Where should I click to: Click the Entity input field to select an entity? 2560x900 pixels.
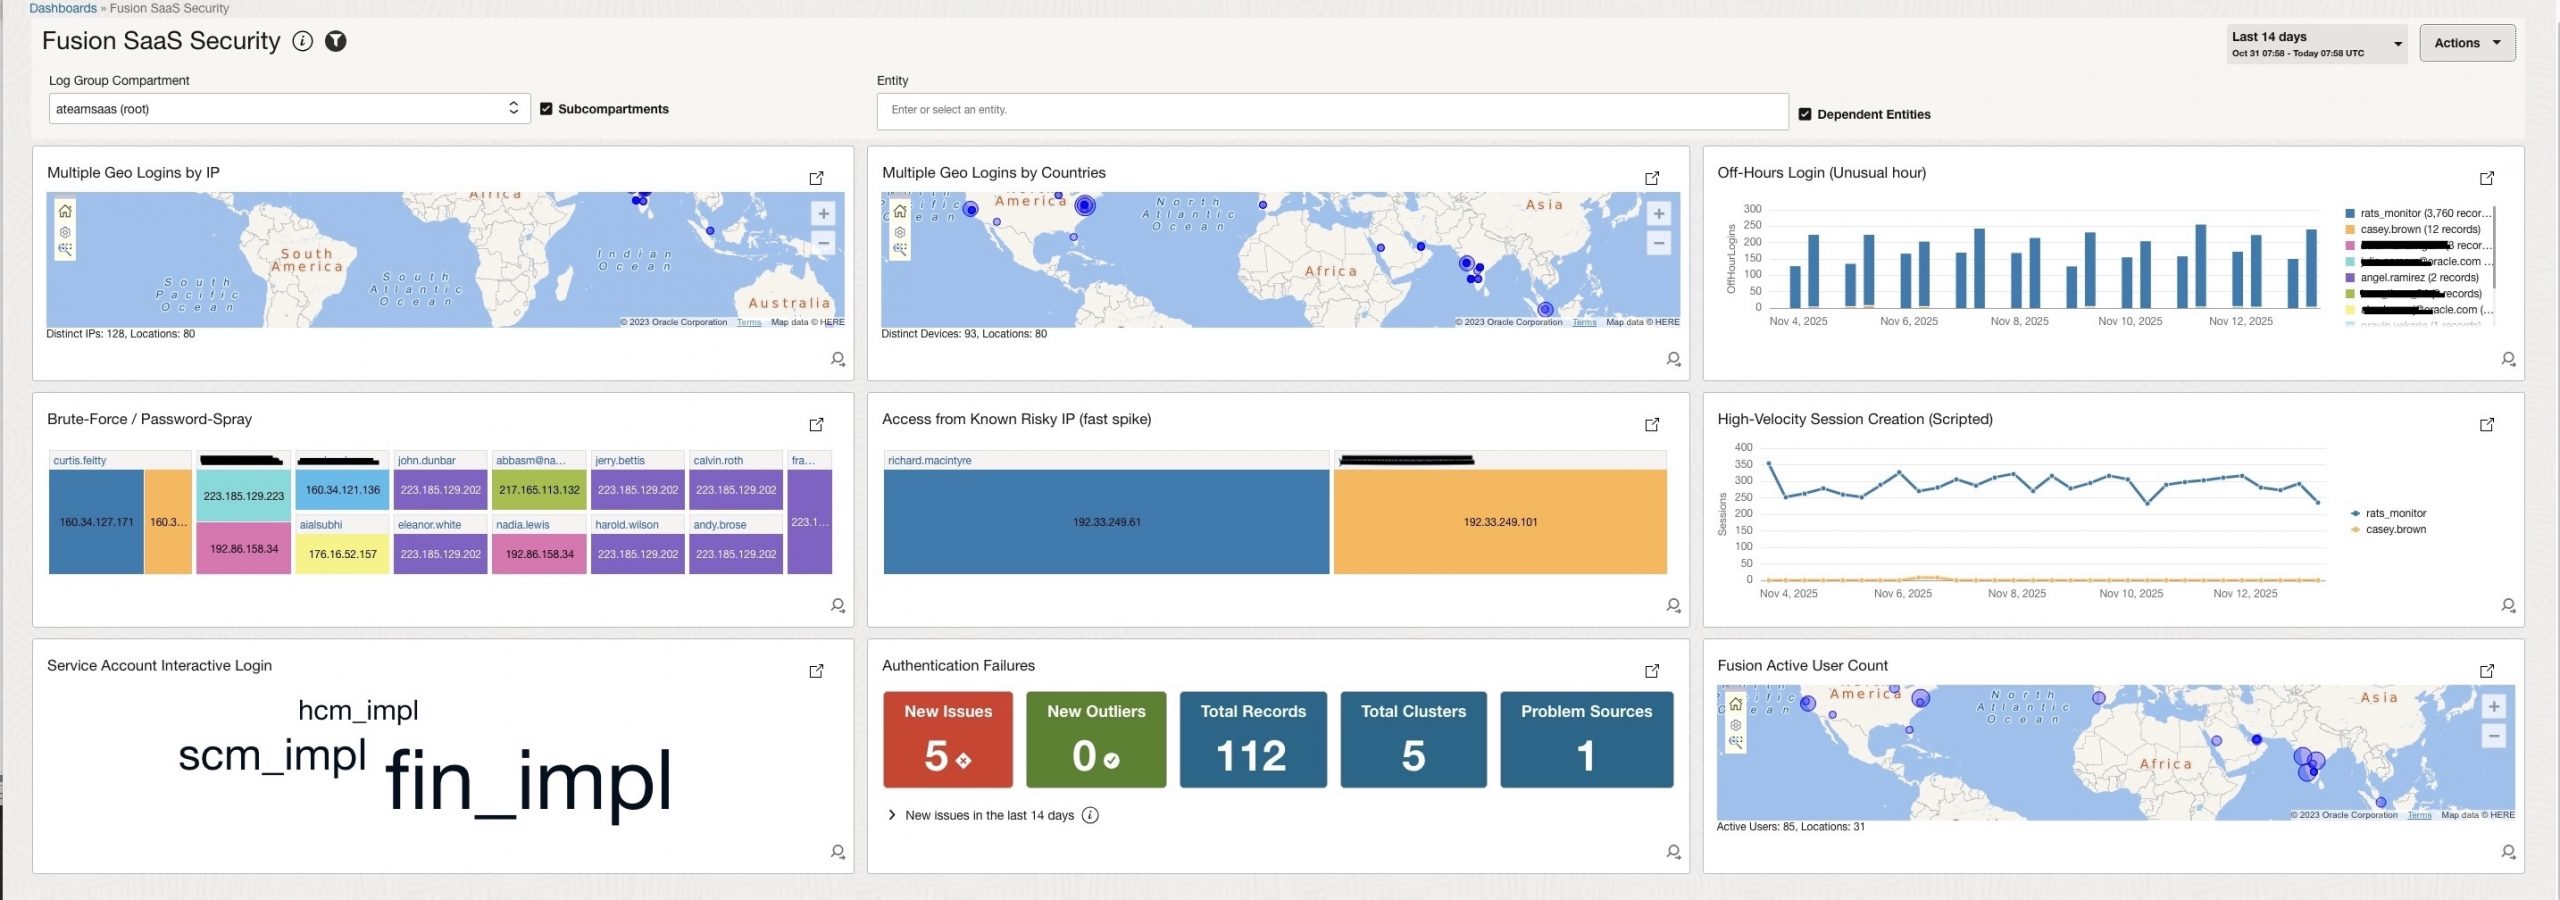tap(1330, 110)
